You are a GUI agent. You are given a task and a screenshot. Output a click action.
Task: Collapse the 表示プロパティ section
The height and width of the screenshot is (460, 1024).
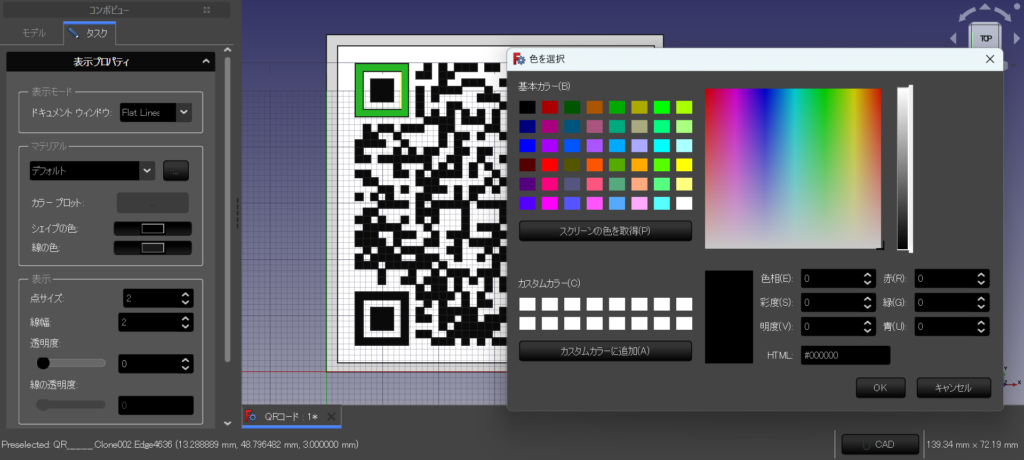(x=206, y=62)
